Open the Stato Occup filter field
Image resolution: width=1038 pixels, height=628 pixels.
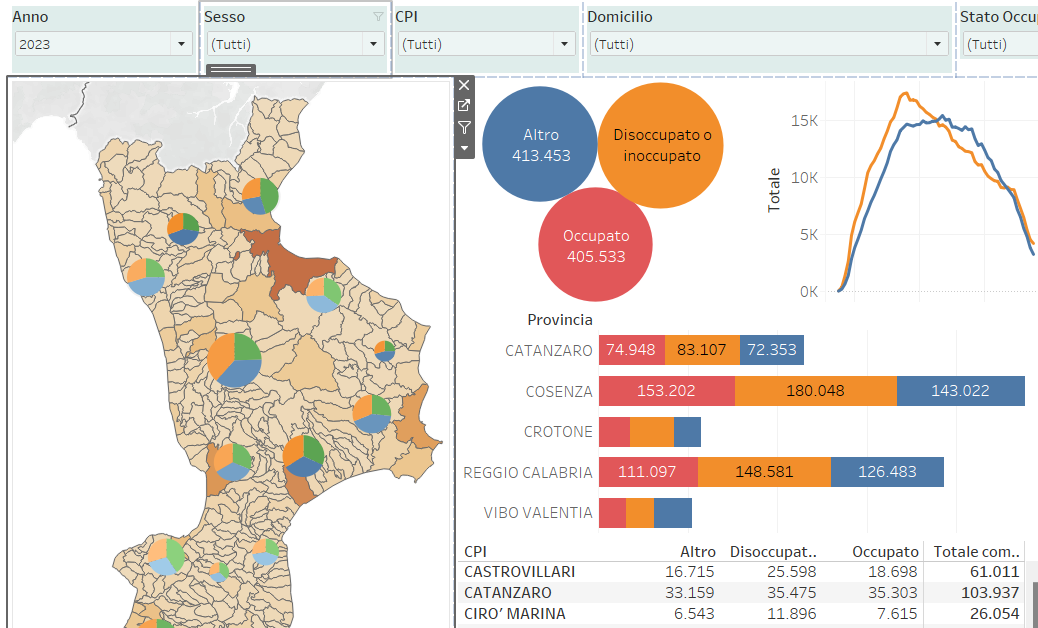[1000, 44]
